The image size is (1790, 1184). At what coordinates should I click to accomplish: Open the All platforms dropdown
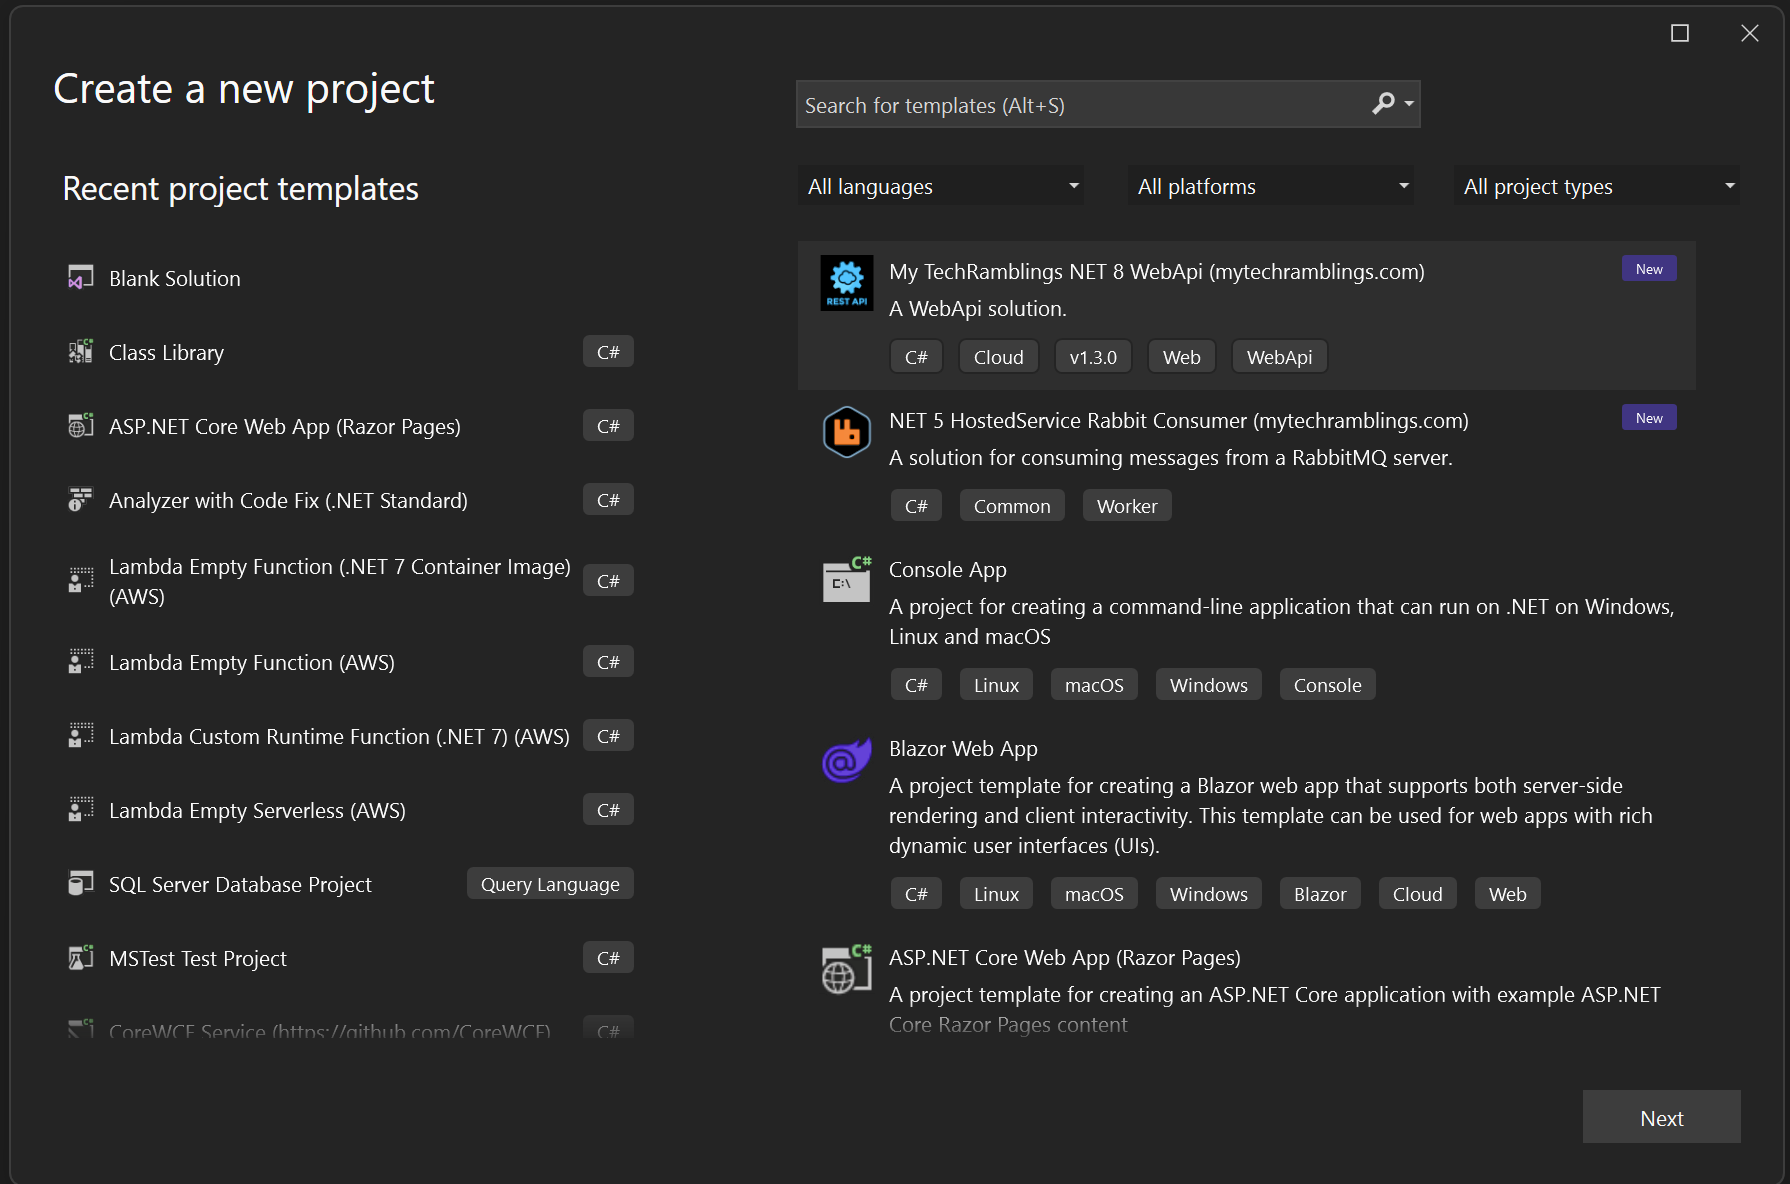[x=1271, y=186]
